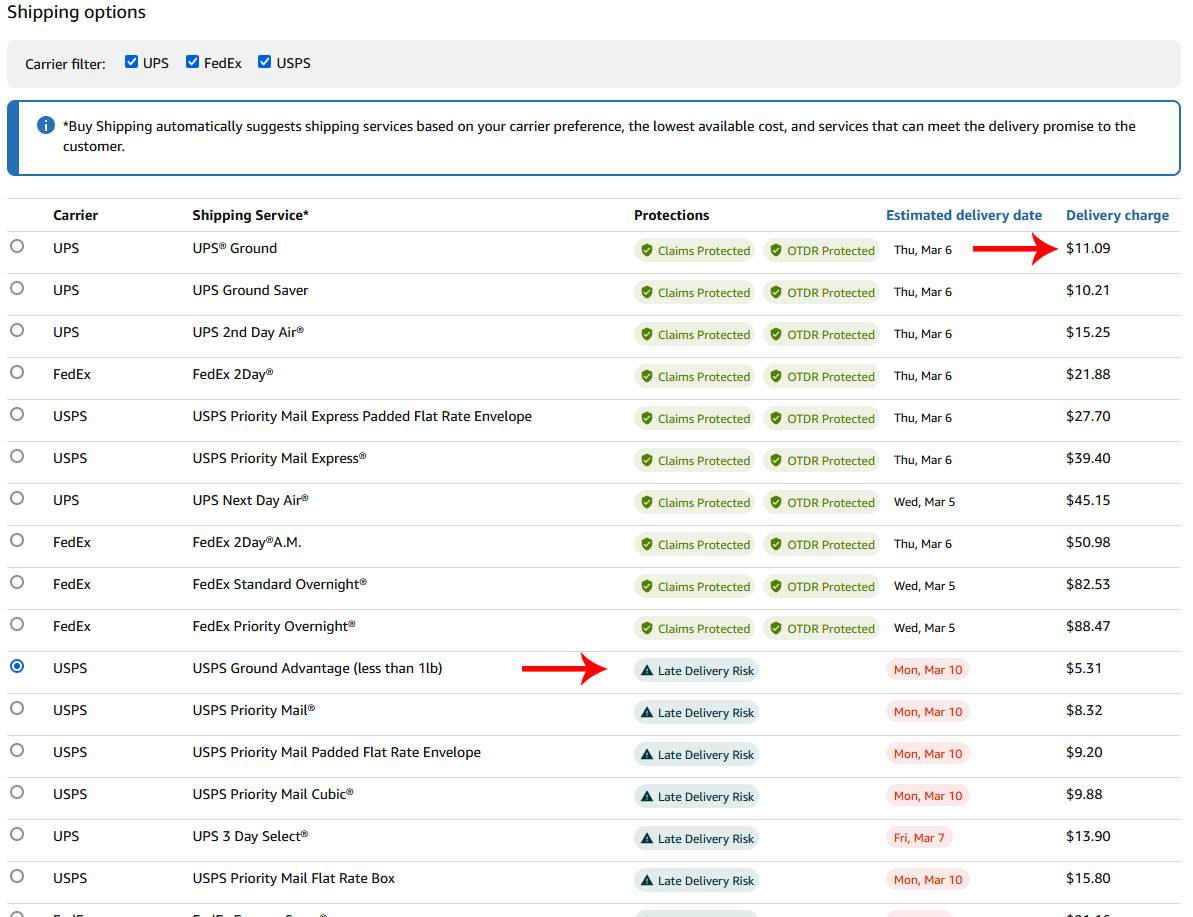Click OTDR Protected shield icon for UPS Ground Saver
This screenshot has width=1193, height=917.
tap(776, 292)
